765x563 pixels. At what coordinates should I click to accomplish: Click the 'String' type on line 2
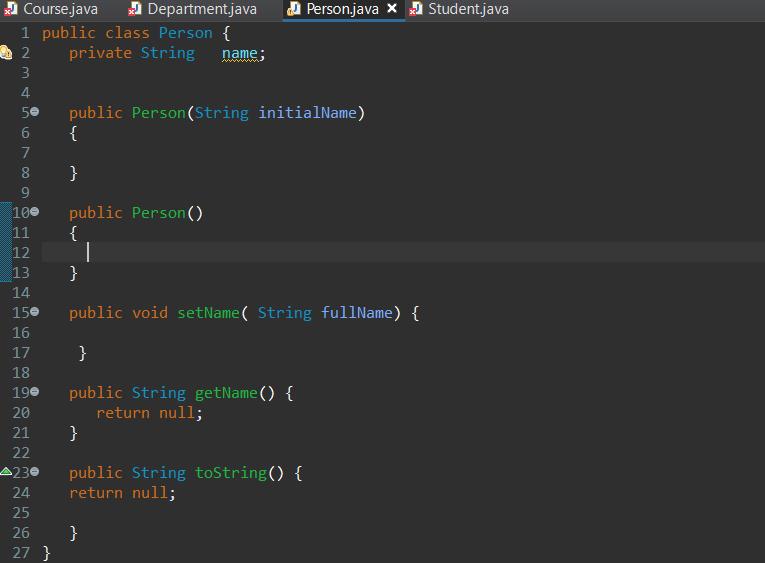coord(168,53)
